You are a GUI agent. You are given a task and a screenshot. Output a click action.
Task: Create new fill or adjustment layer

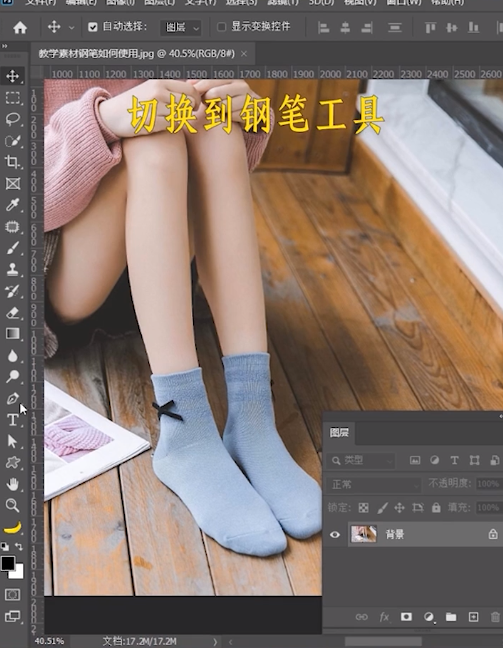tap(429, 617)
